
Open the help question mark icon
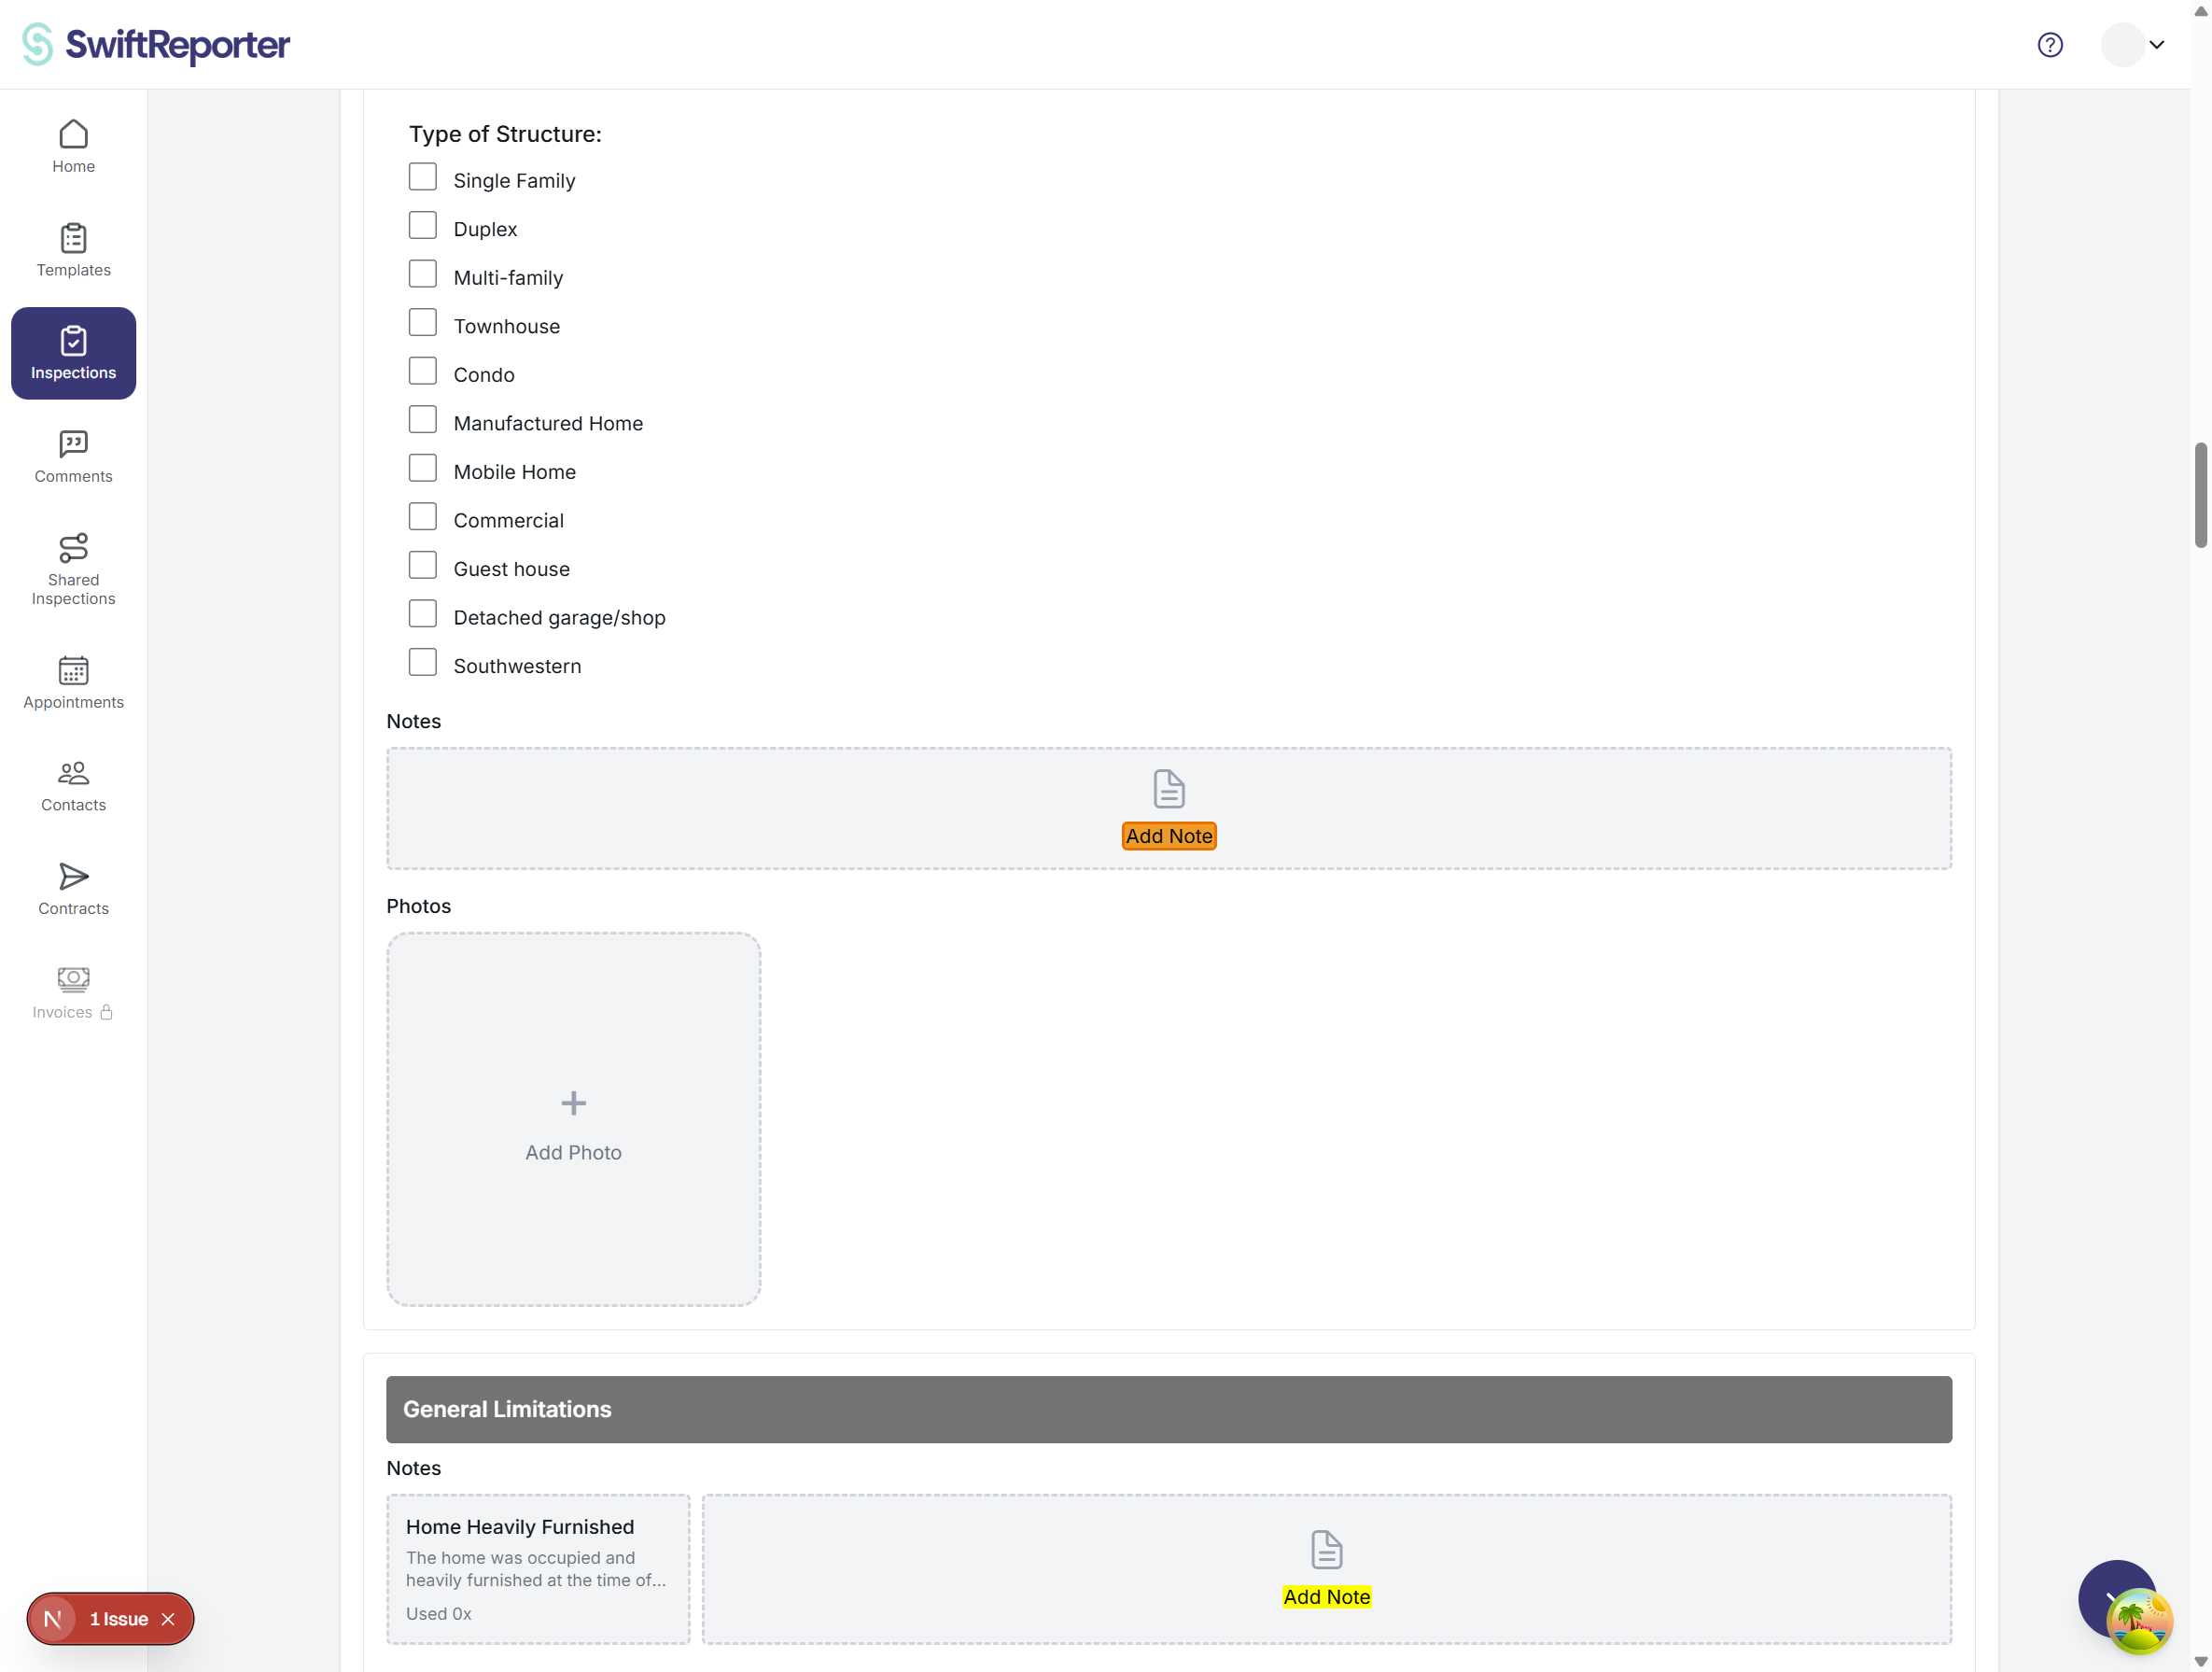(2050, 44)
